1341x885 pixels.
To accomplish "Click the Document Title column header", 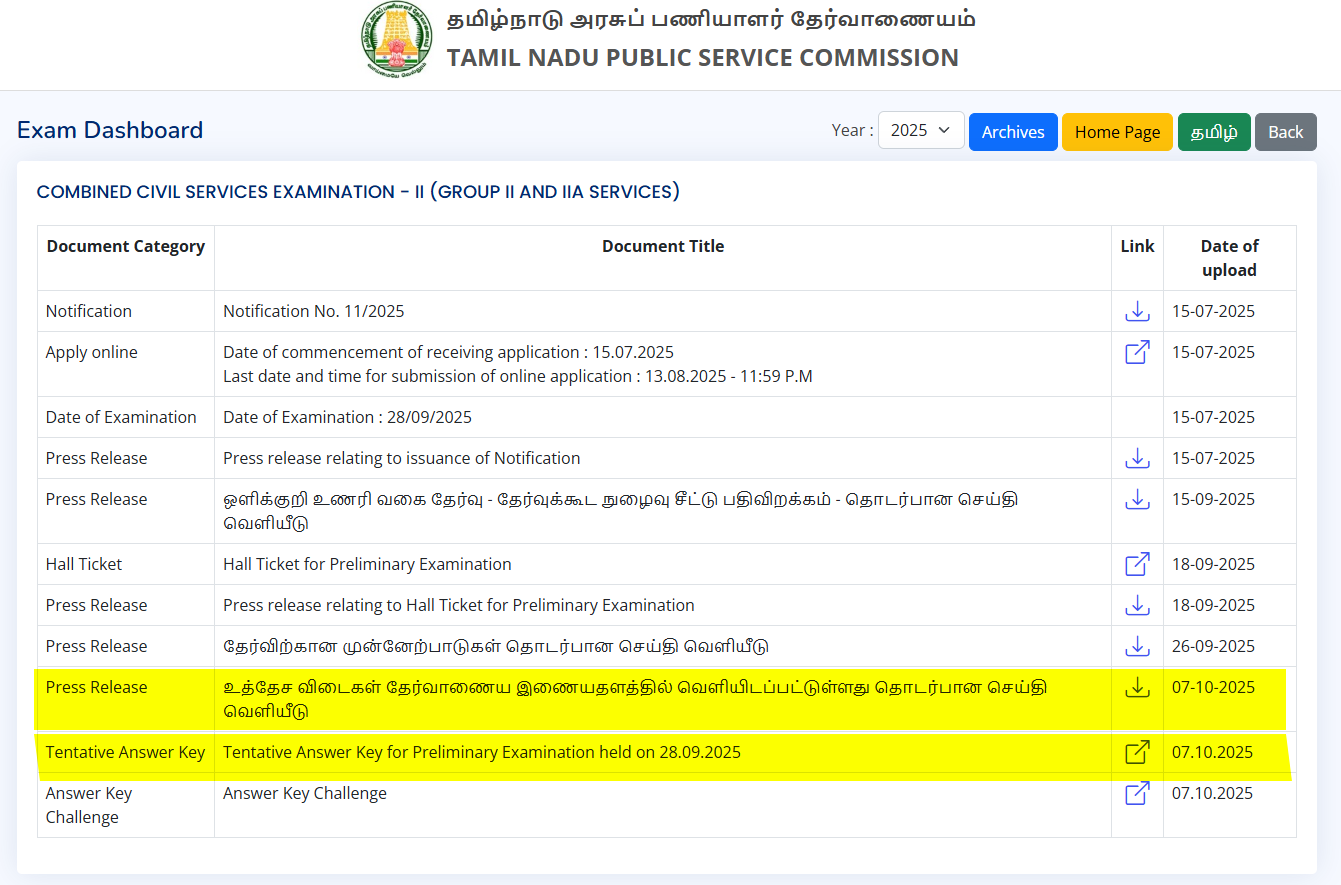I will (662, 246).
